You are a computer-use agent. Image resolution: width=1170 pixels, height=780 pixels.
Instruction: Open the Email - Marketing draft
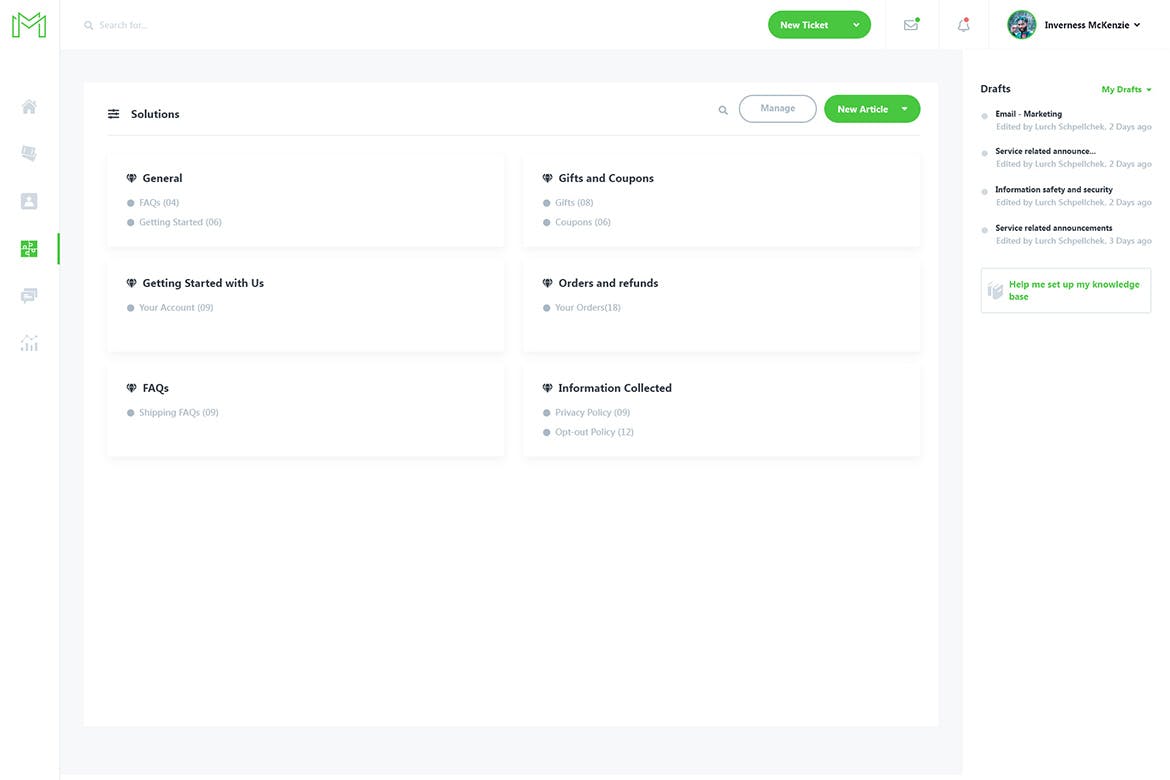pyautogui.click(x=1028, y=114)
